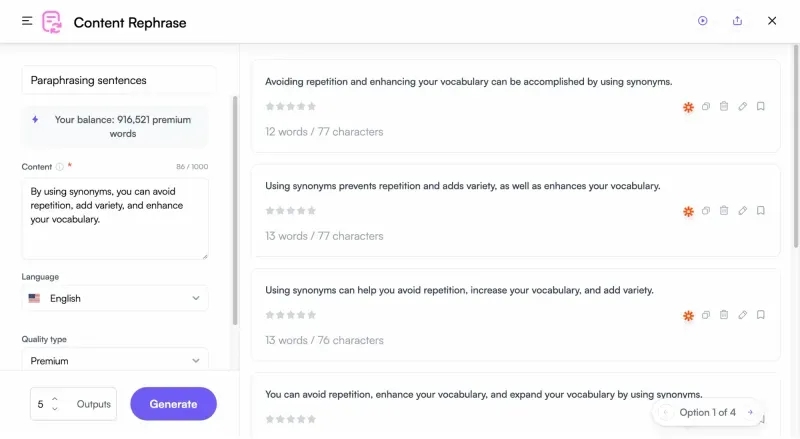Screen dimensions: 800x439
Task: Increase the number of outputs
Action: (x=55, y=398)
